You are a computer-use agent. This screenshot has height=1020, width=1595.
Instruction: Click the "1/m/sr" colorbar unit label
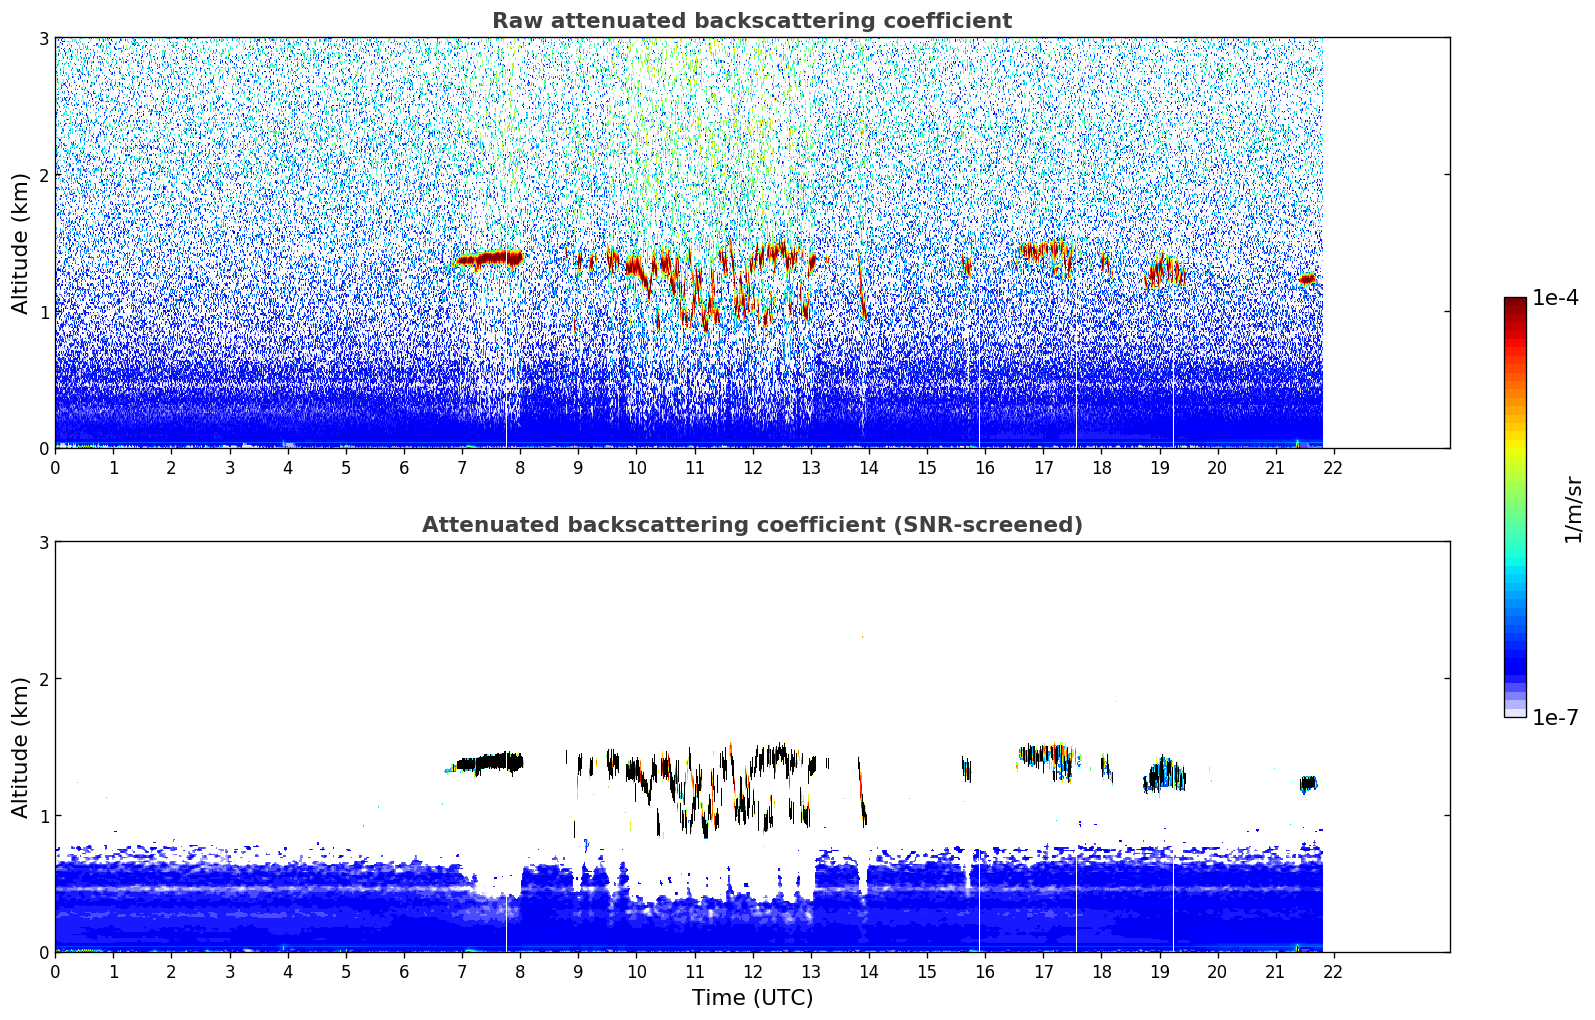click(x=1573, y=509)
